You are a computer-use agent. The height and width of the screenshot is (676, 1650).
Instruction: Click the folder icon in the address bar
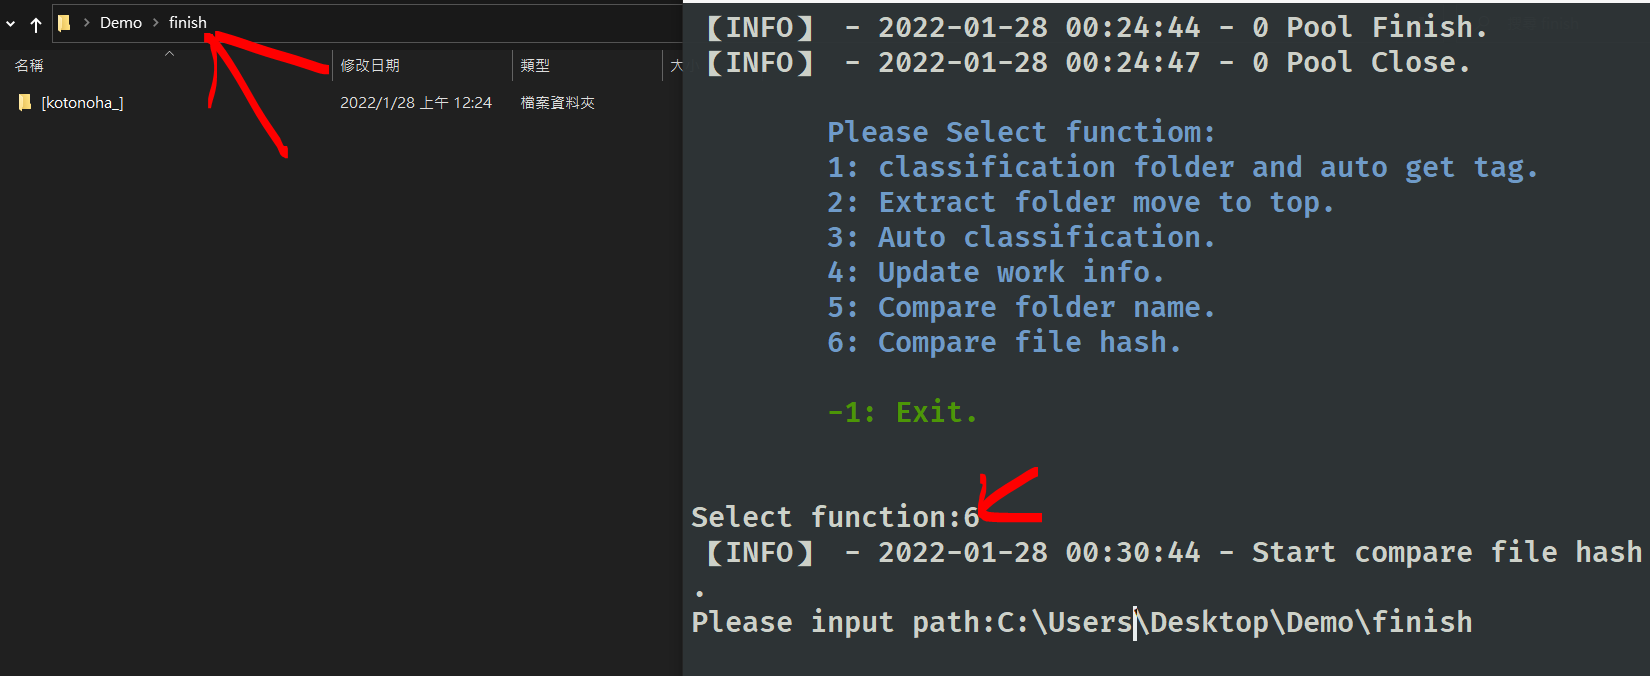pyautogui.click(x=64, y=23)
